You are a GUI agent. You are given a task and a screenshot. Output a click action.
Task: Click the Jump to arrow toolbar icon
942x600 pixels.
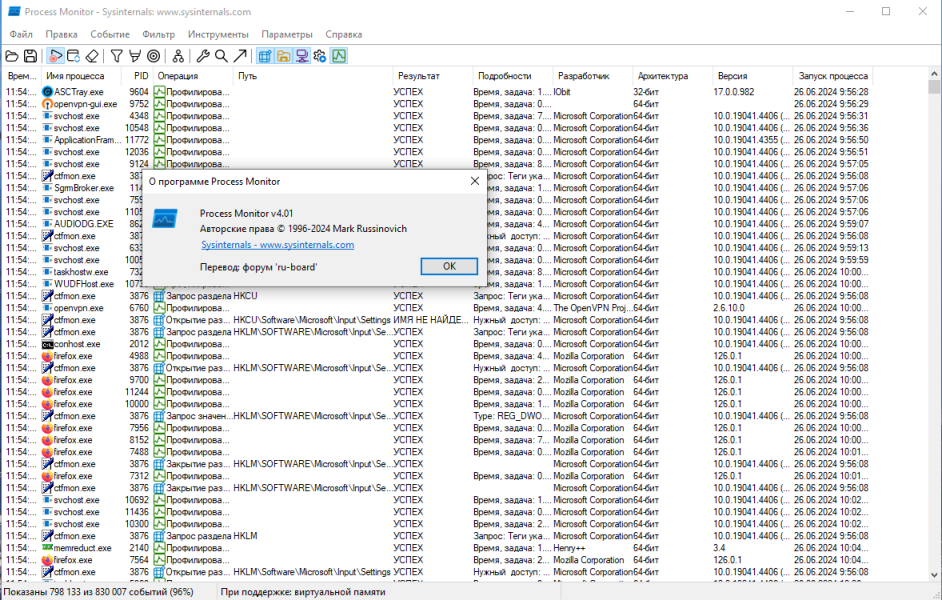240,56
